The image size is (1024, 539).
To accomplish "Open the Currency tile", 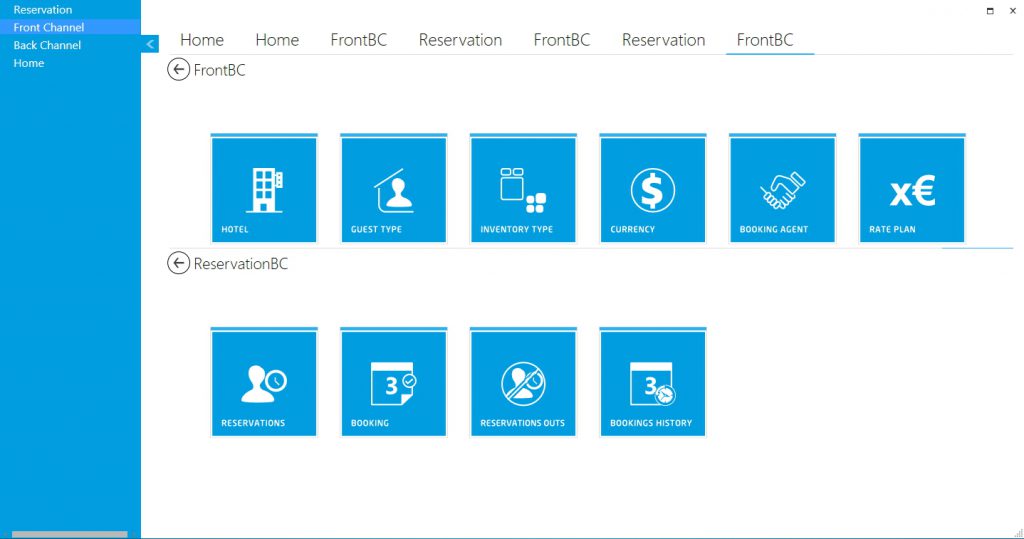I will click(652, 189).
